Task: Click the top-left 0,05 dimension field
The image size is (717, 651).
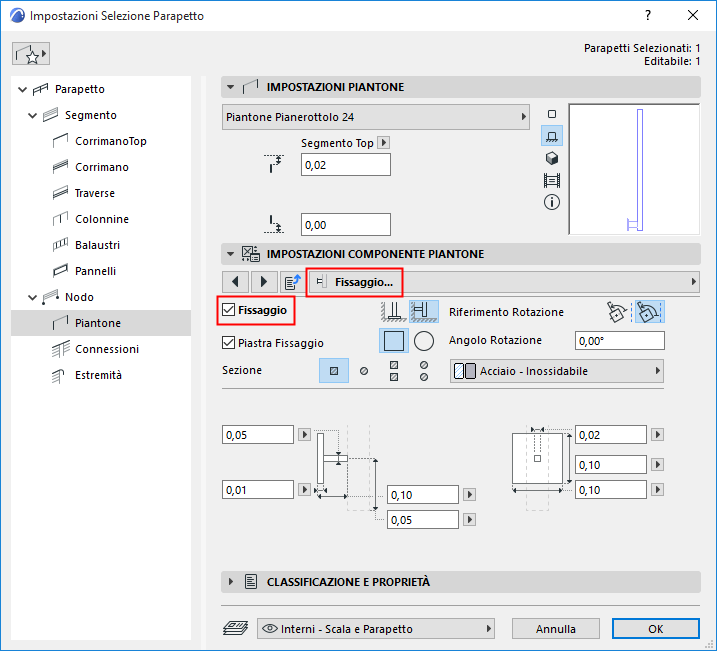Action: (258, 434)
